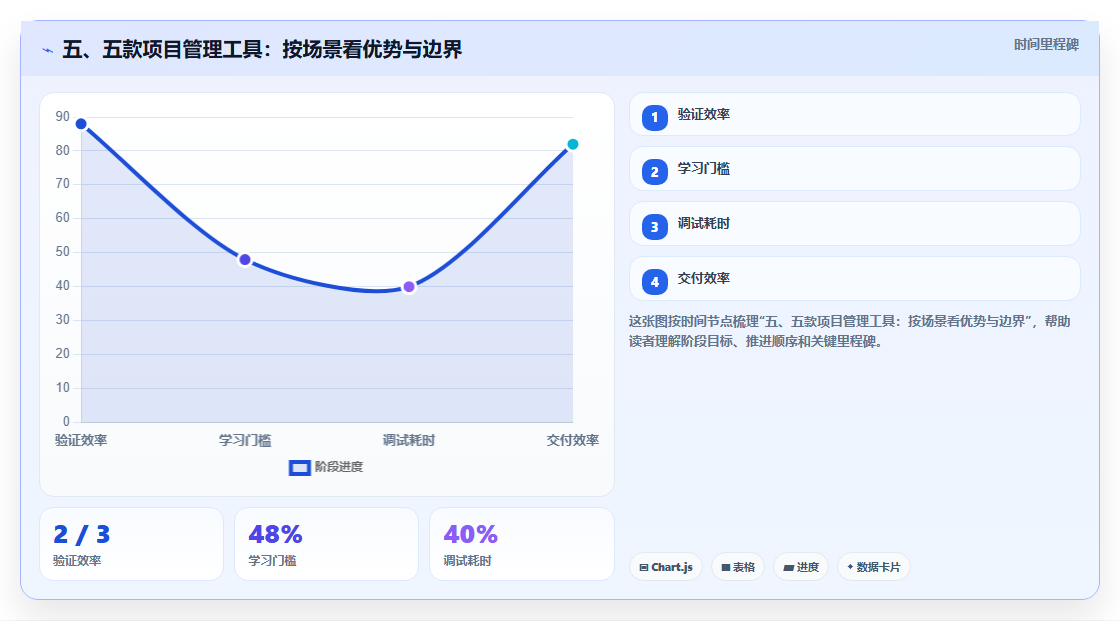Open the 调试耗时 milestone row
This screenshot has width=1120, height=621.
854,224
